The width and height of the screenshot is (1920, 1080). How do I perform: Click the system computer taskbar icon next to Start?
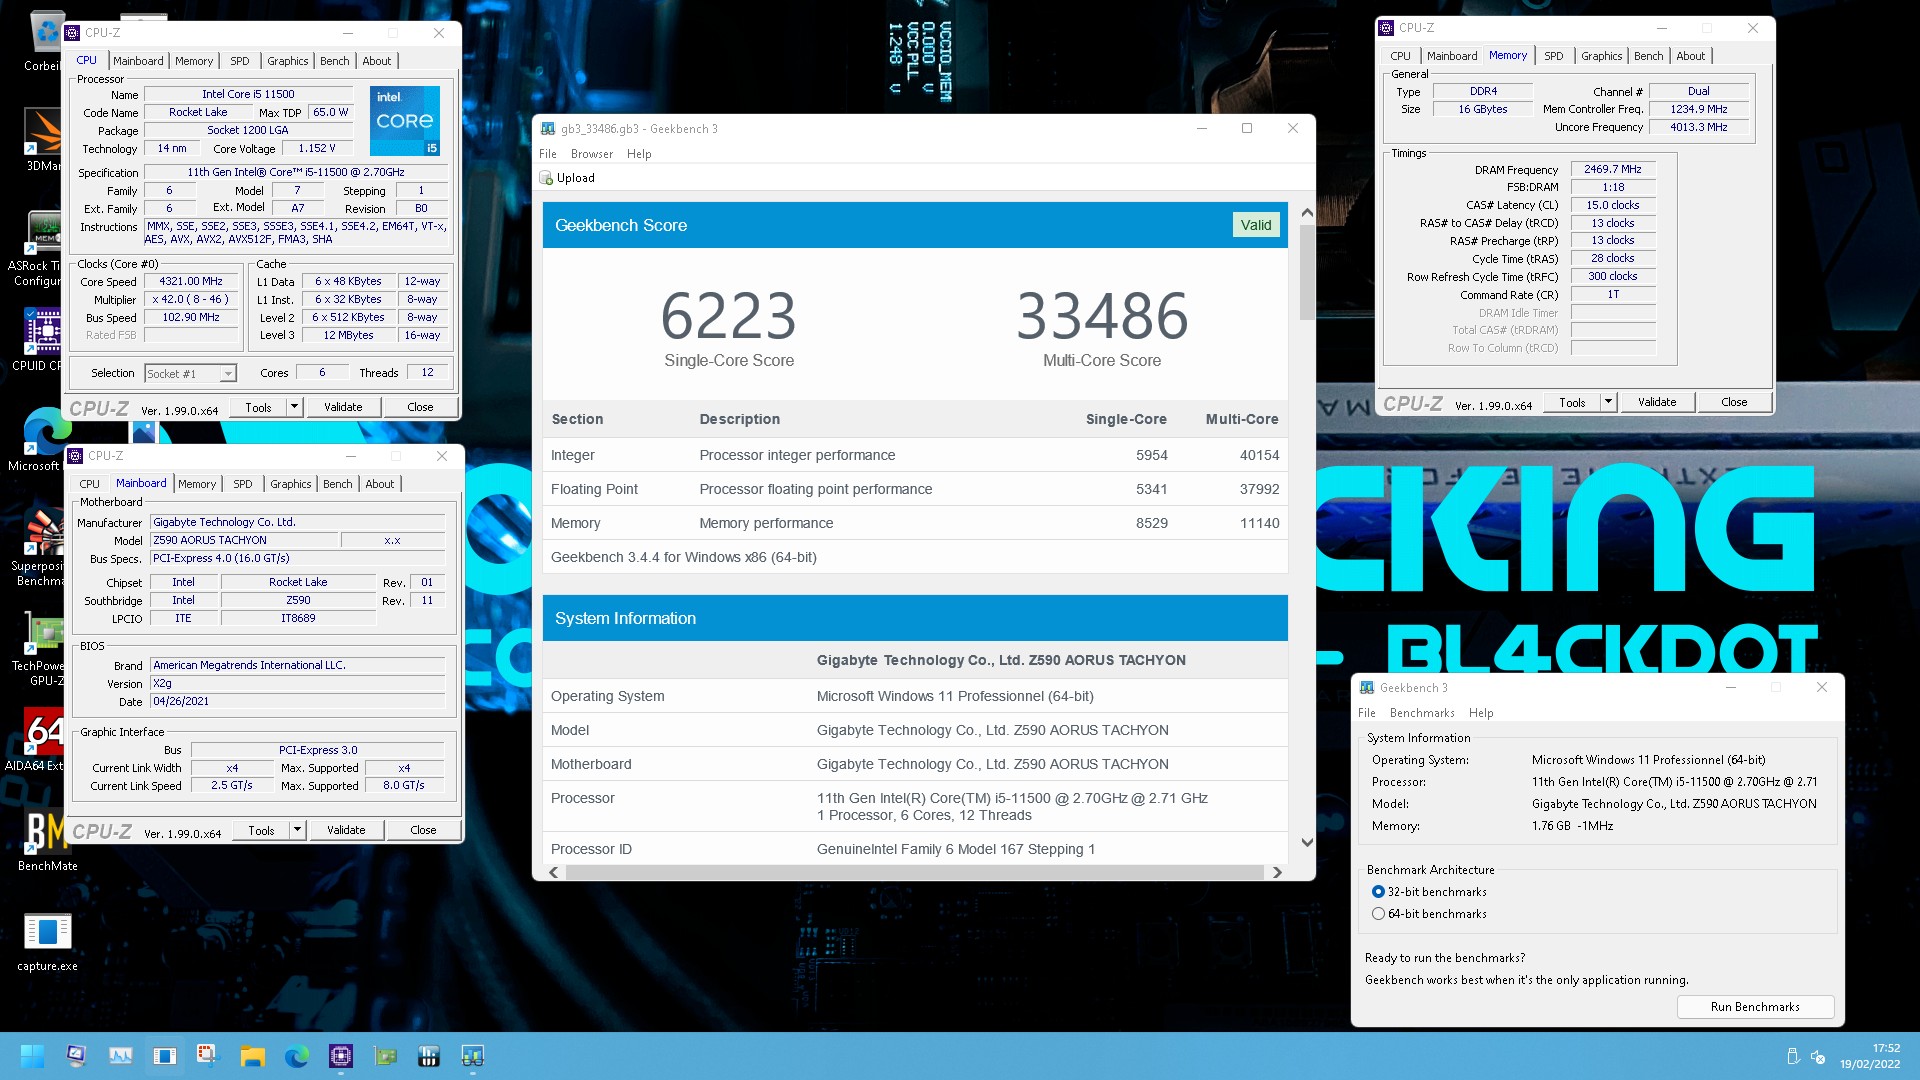(x=77, y=1056)
